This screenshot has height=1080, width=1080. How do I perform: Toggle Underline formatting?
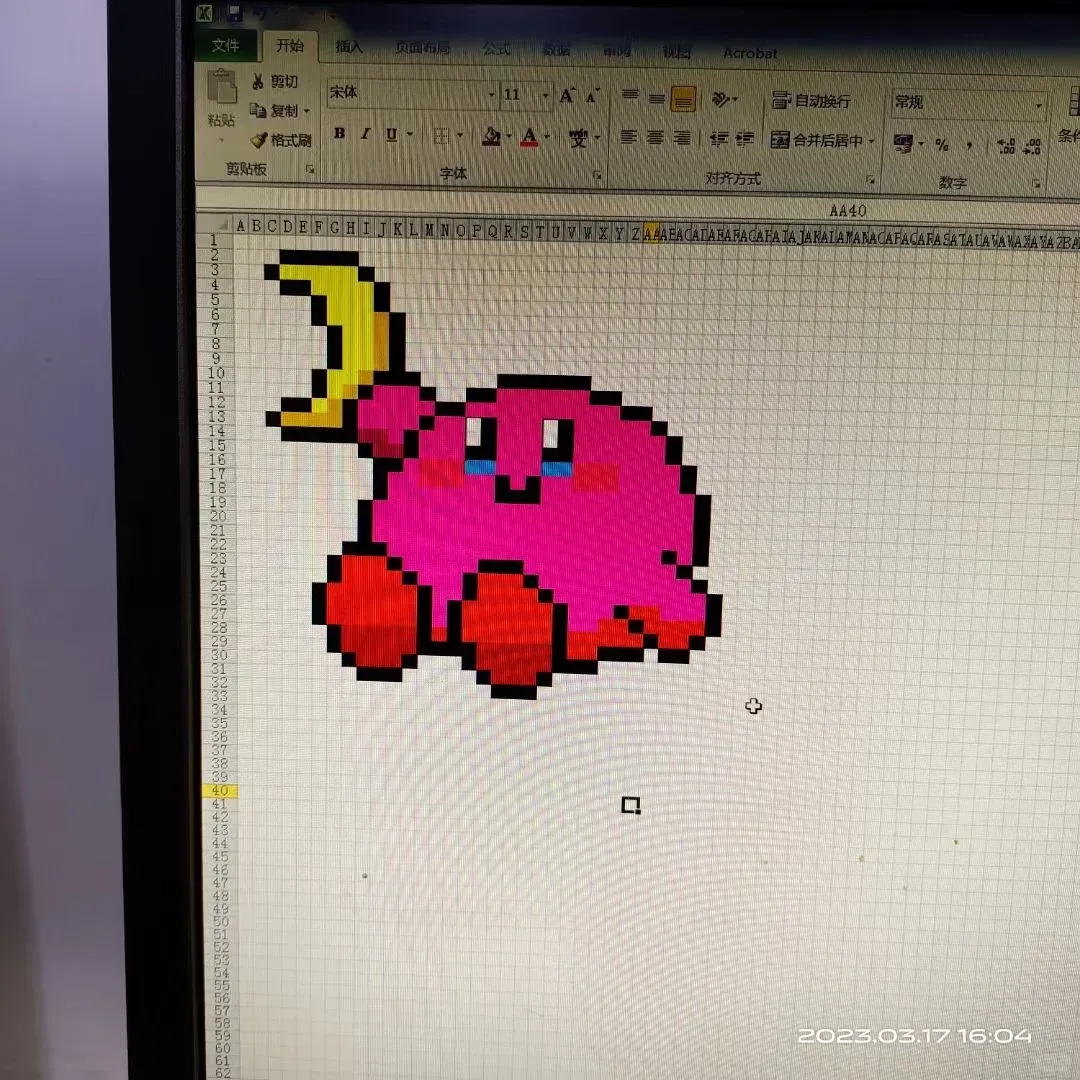(x=391, y=134)
